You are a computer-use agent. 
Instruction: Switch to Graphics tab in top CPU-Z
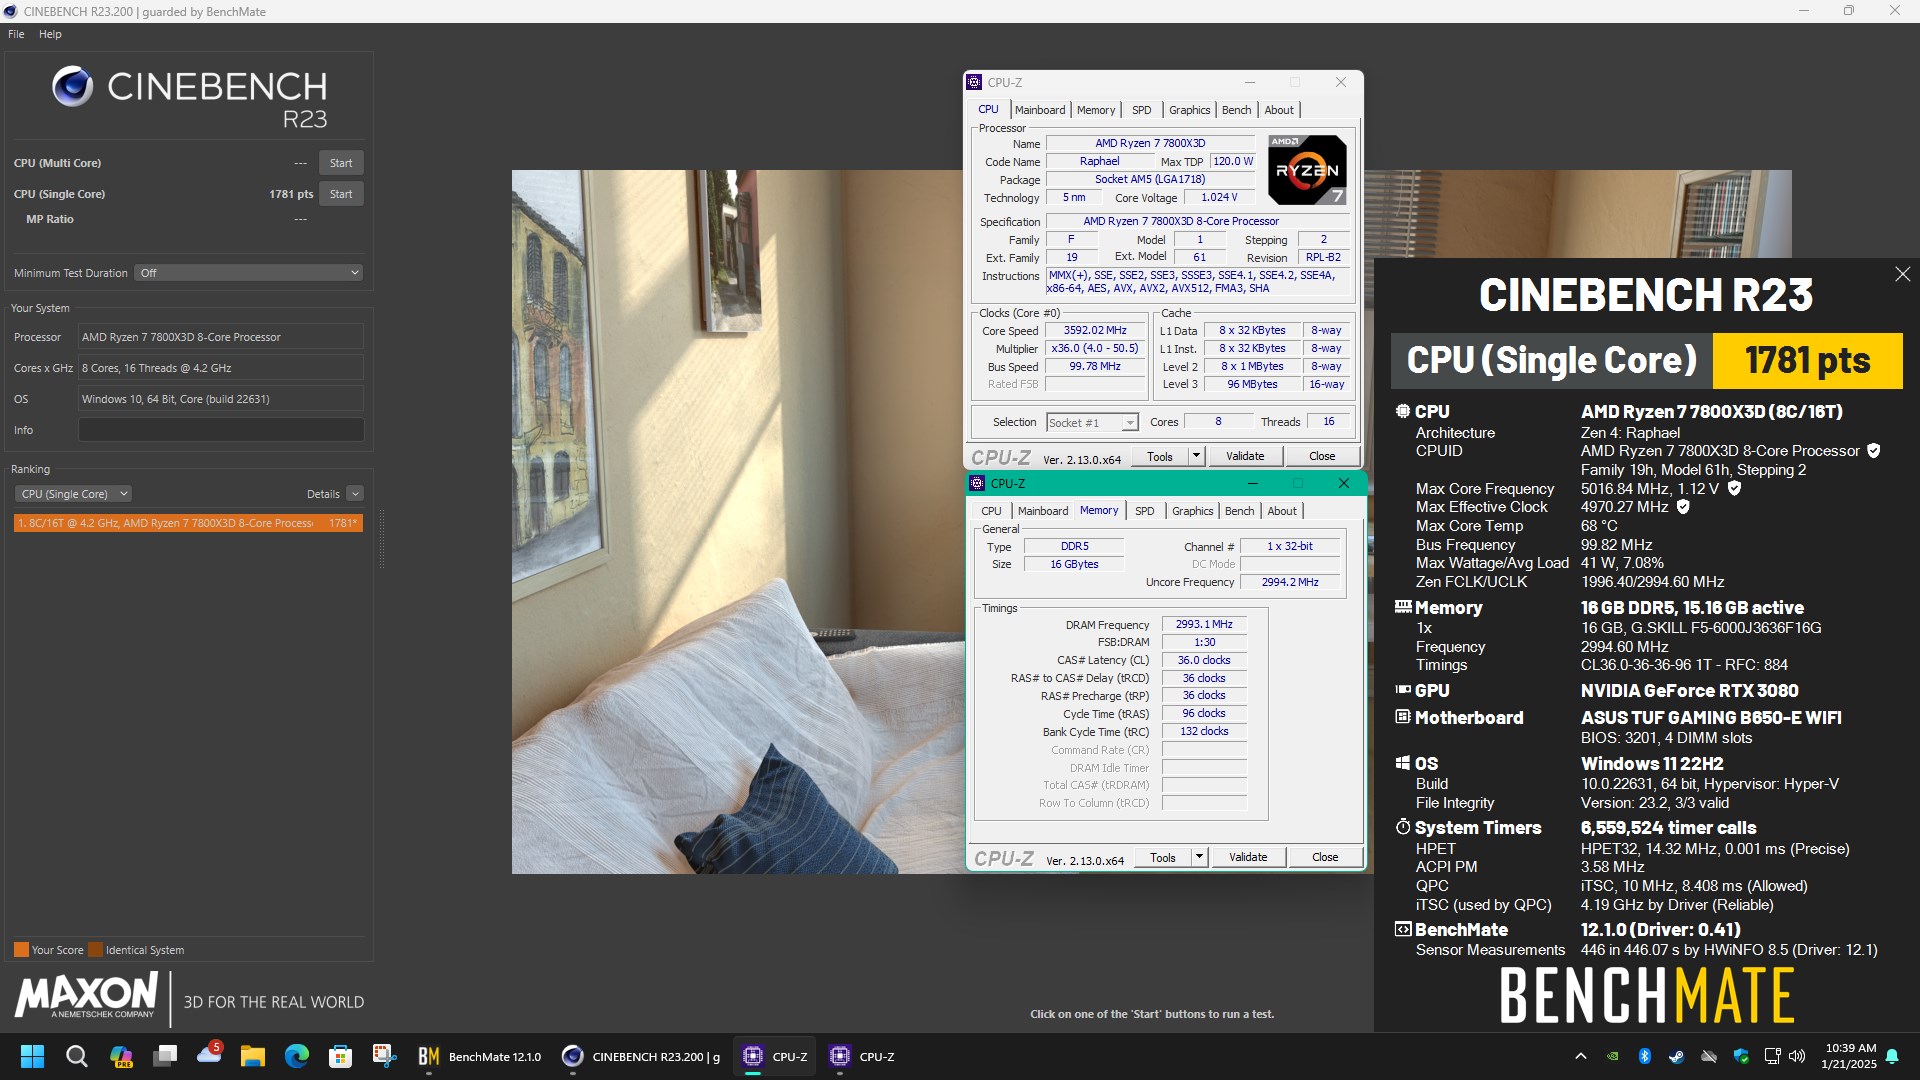point(1190,110)
